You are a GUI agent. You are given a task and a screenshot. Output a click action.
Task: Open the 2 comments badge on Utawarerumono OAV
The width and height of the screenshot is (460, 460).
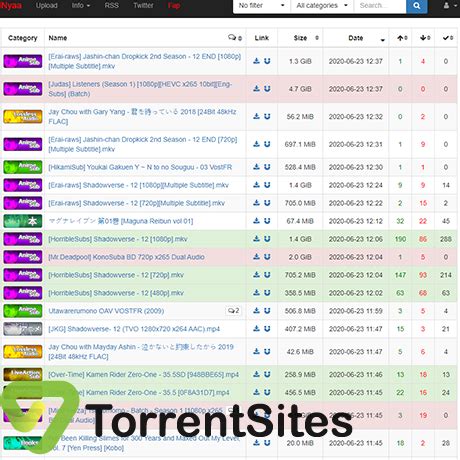coord(233,311)
